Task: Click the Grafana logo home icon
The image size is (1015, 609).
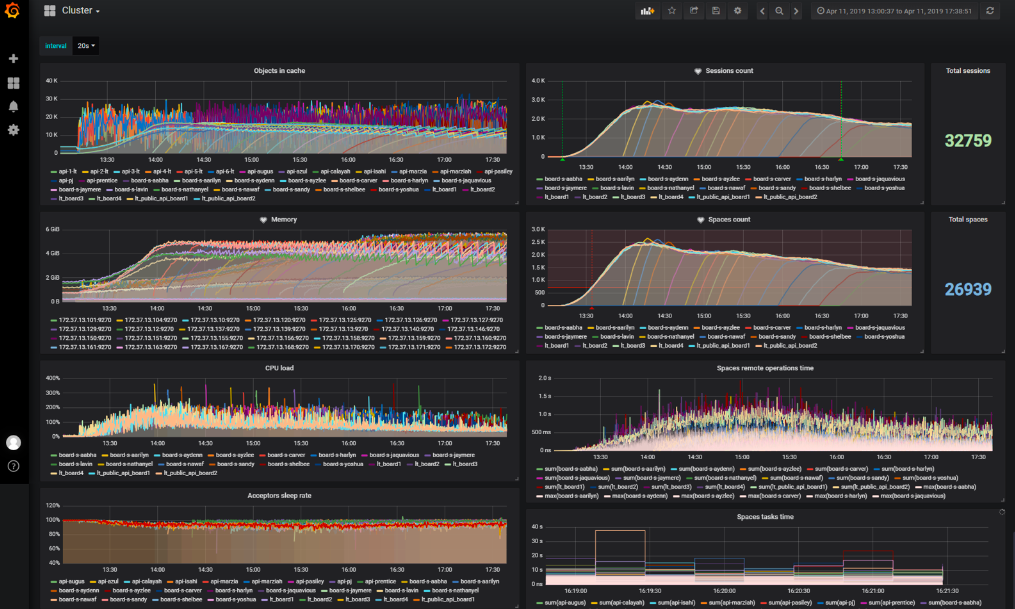Action: click(x=12, y=11)
